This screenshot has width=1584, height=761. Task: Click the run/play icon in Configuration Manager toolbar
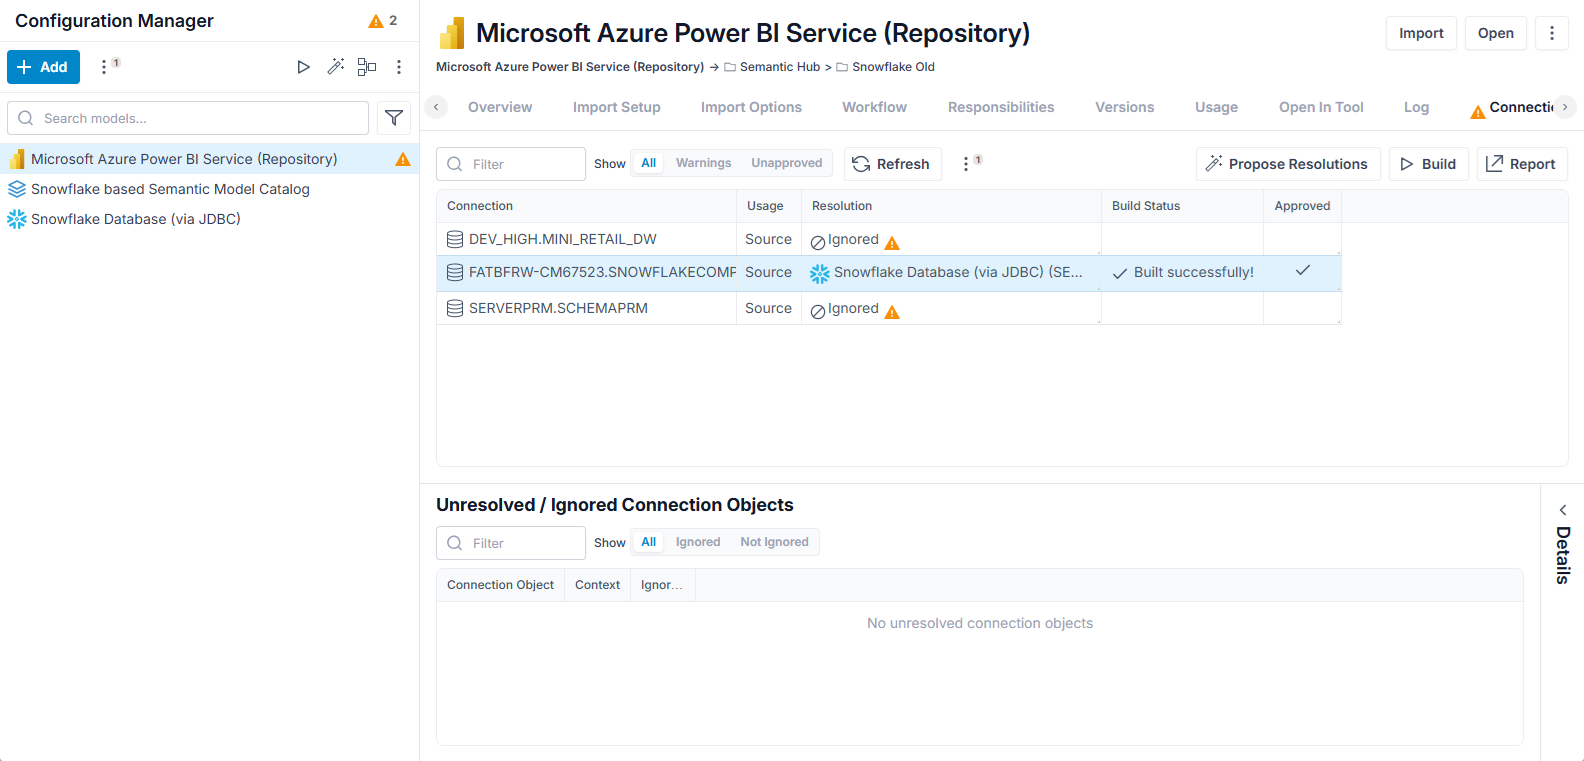point(303,67)
